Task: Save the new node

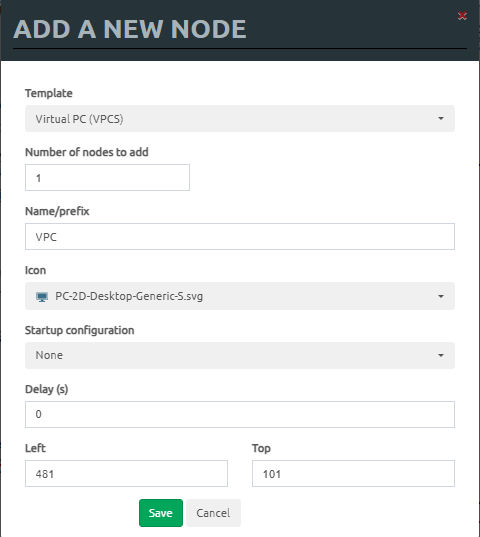Action: click(161, 513)
